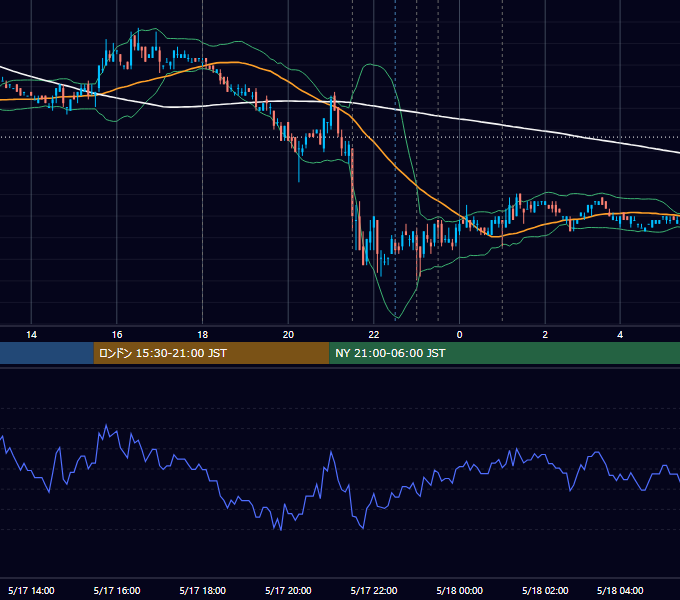The image size is (680, 600).
Task: Click the 18 hour label on the price chart axis
Action: click(x=203, y=335)
